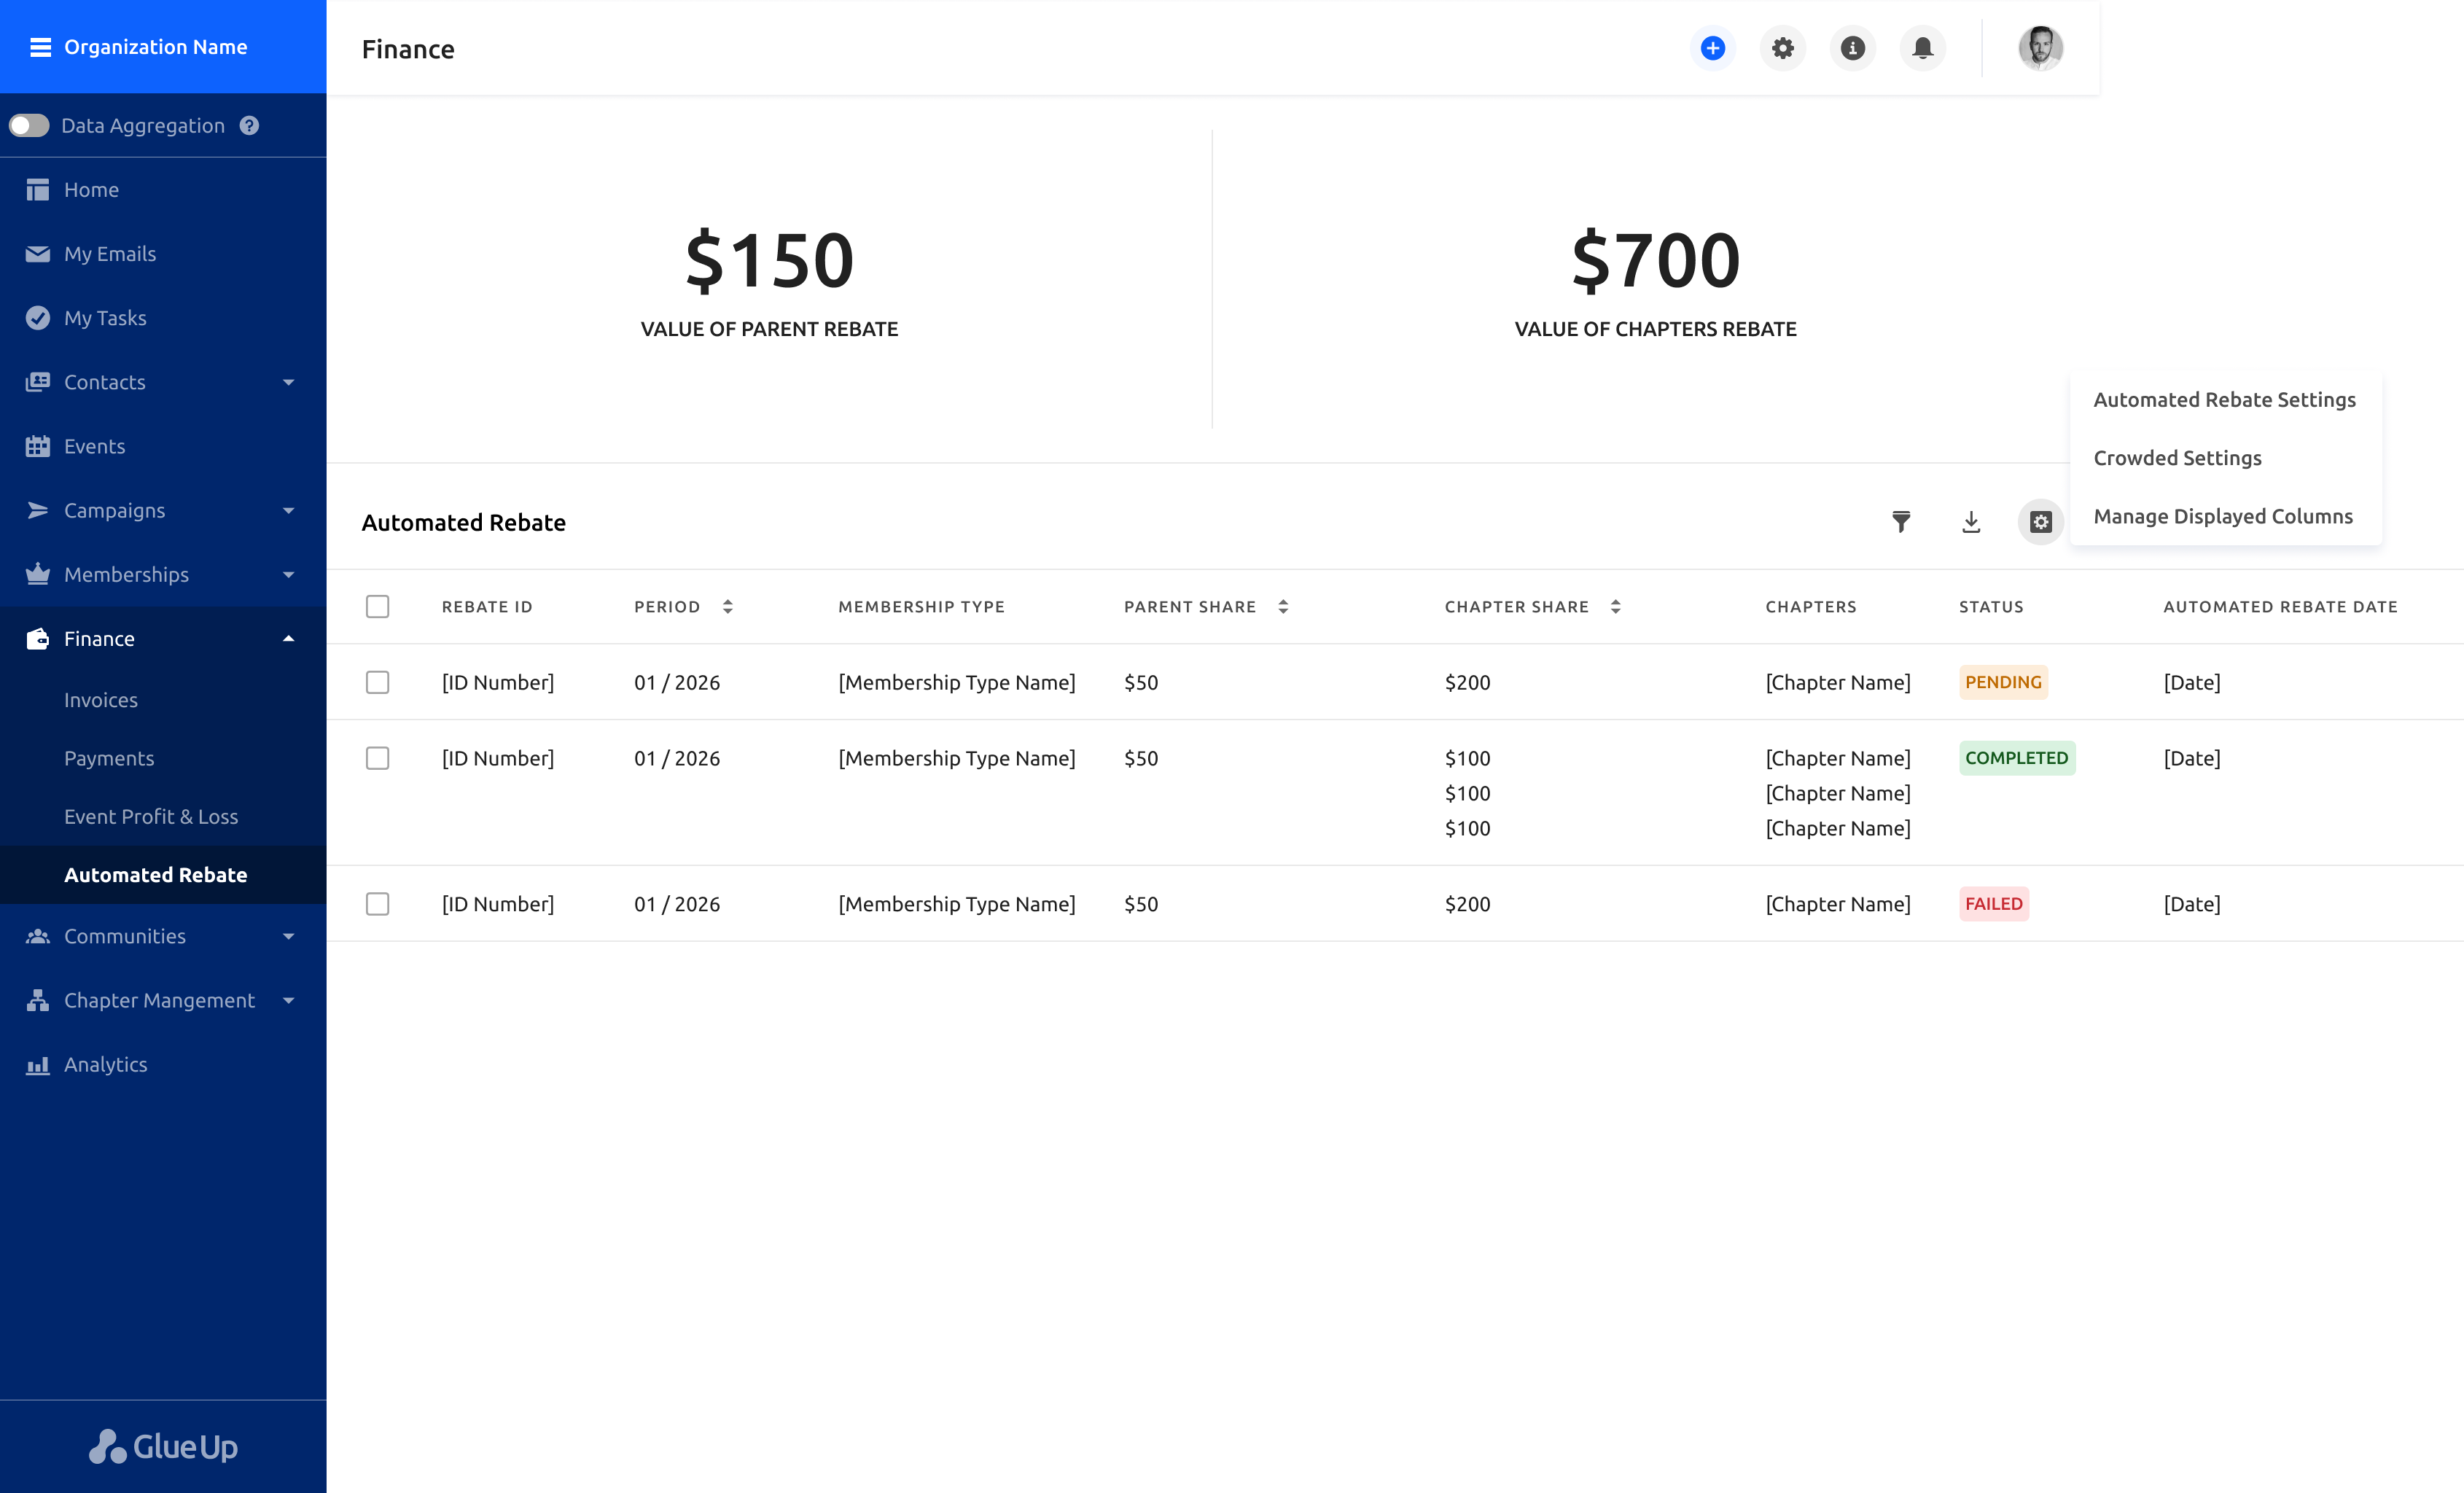Image resolution: width=2464 pixels, height=1493 pixels.
Task: Sort by the Chapter Share column arrows
Action: (1616, 606)
